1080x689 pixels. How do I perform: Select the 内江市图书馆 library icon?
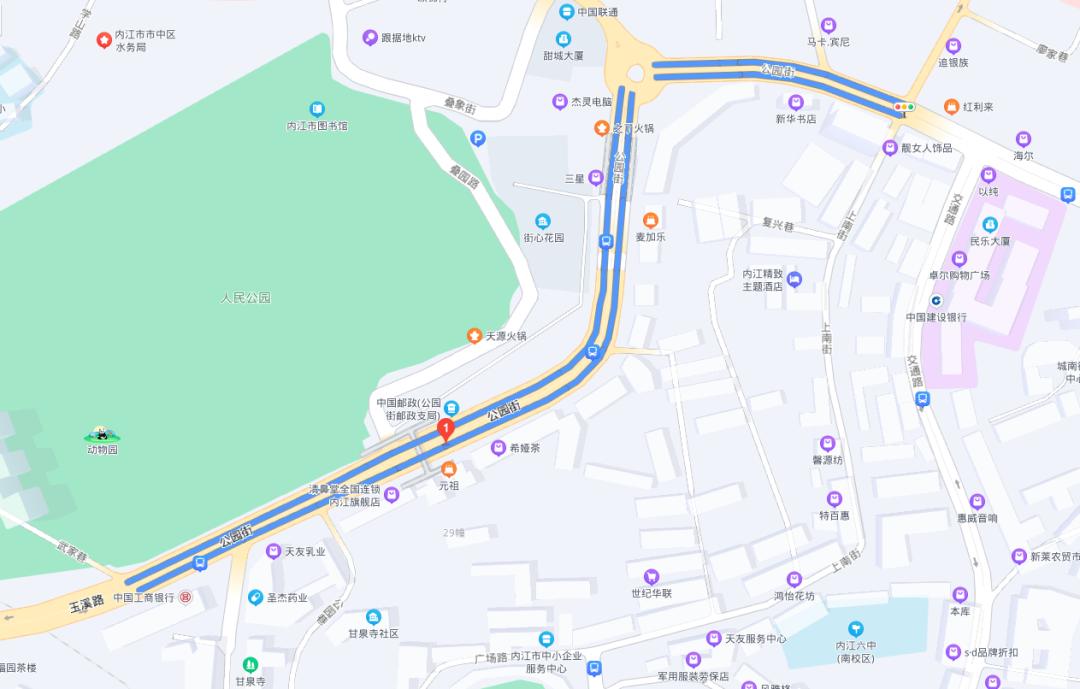click(x=317, y=109)
